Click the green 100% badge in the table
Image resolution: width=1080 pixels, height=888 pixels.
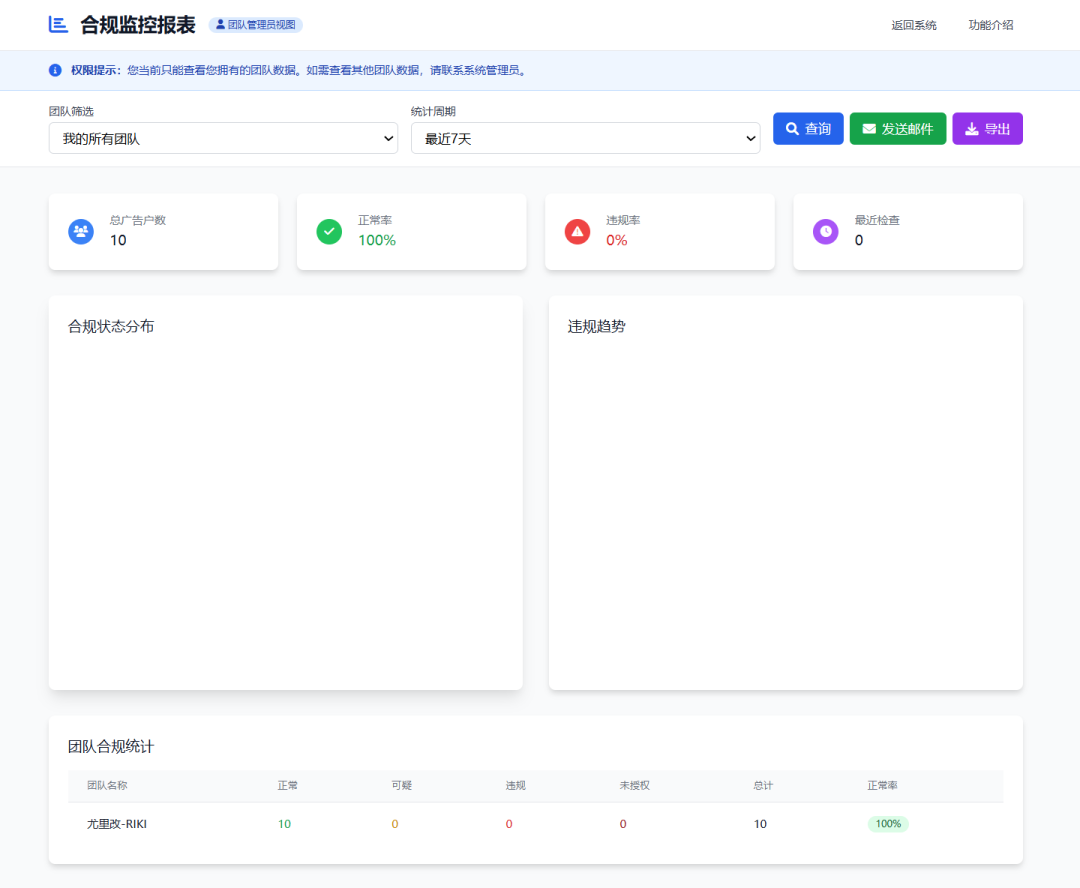tap(888, 824)
